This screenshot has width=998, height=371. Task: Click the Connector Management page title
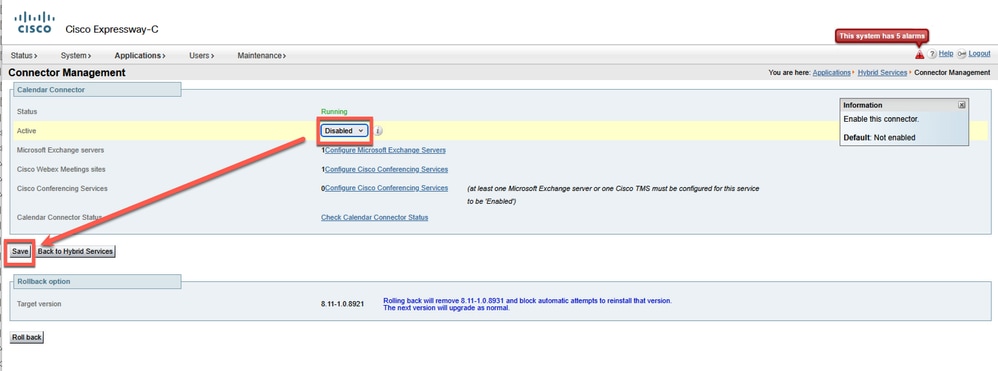coord(67,73)
